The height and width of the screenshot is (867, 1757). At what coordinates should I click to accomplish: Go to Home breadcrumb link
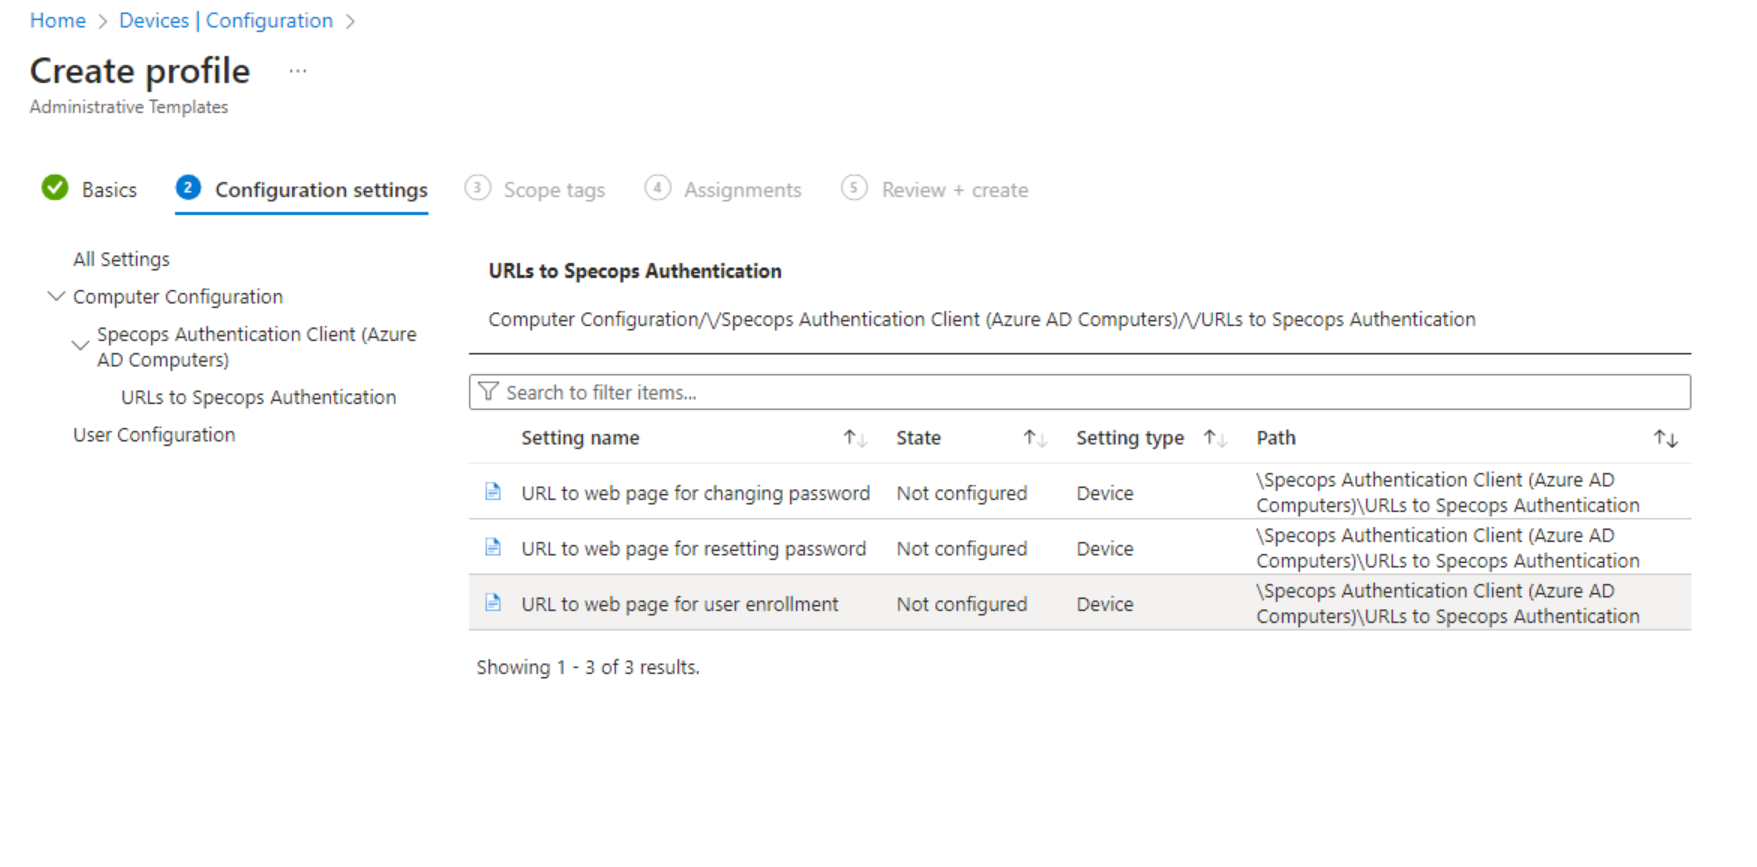[x=58, y=21]
